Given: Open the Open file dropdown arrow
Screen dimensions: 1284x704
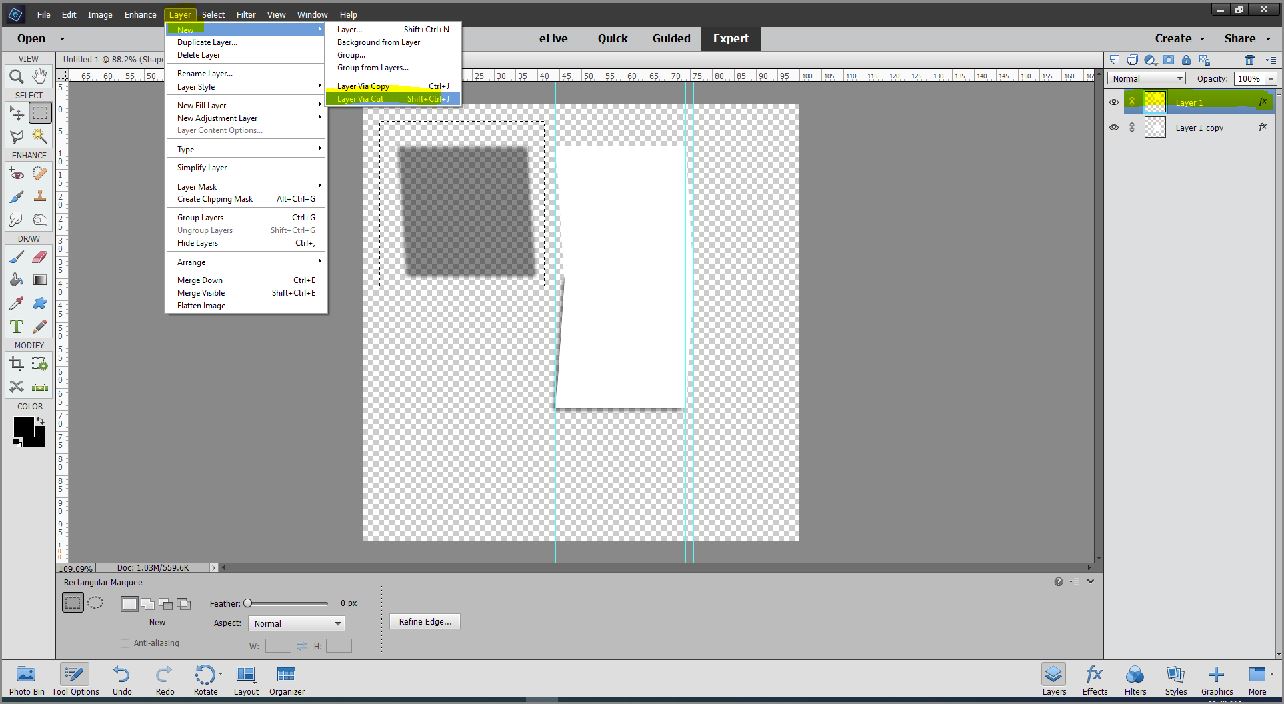Looking at the screenshot, I should point(62,39).
